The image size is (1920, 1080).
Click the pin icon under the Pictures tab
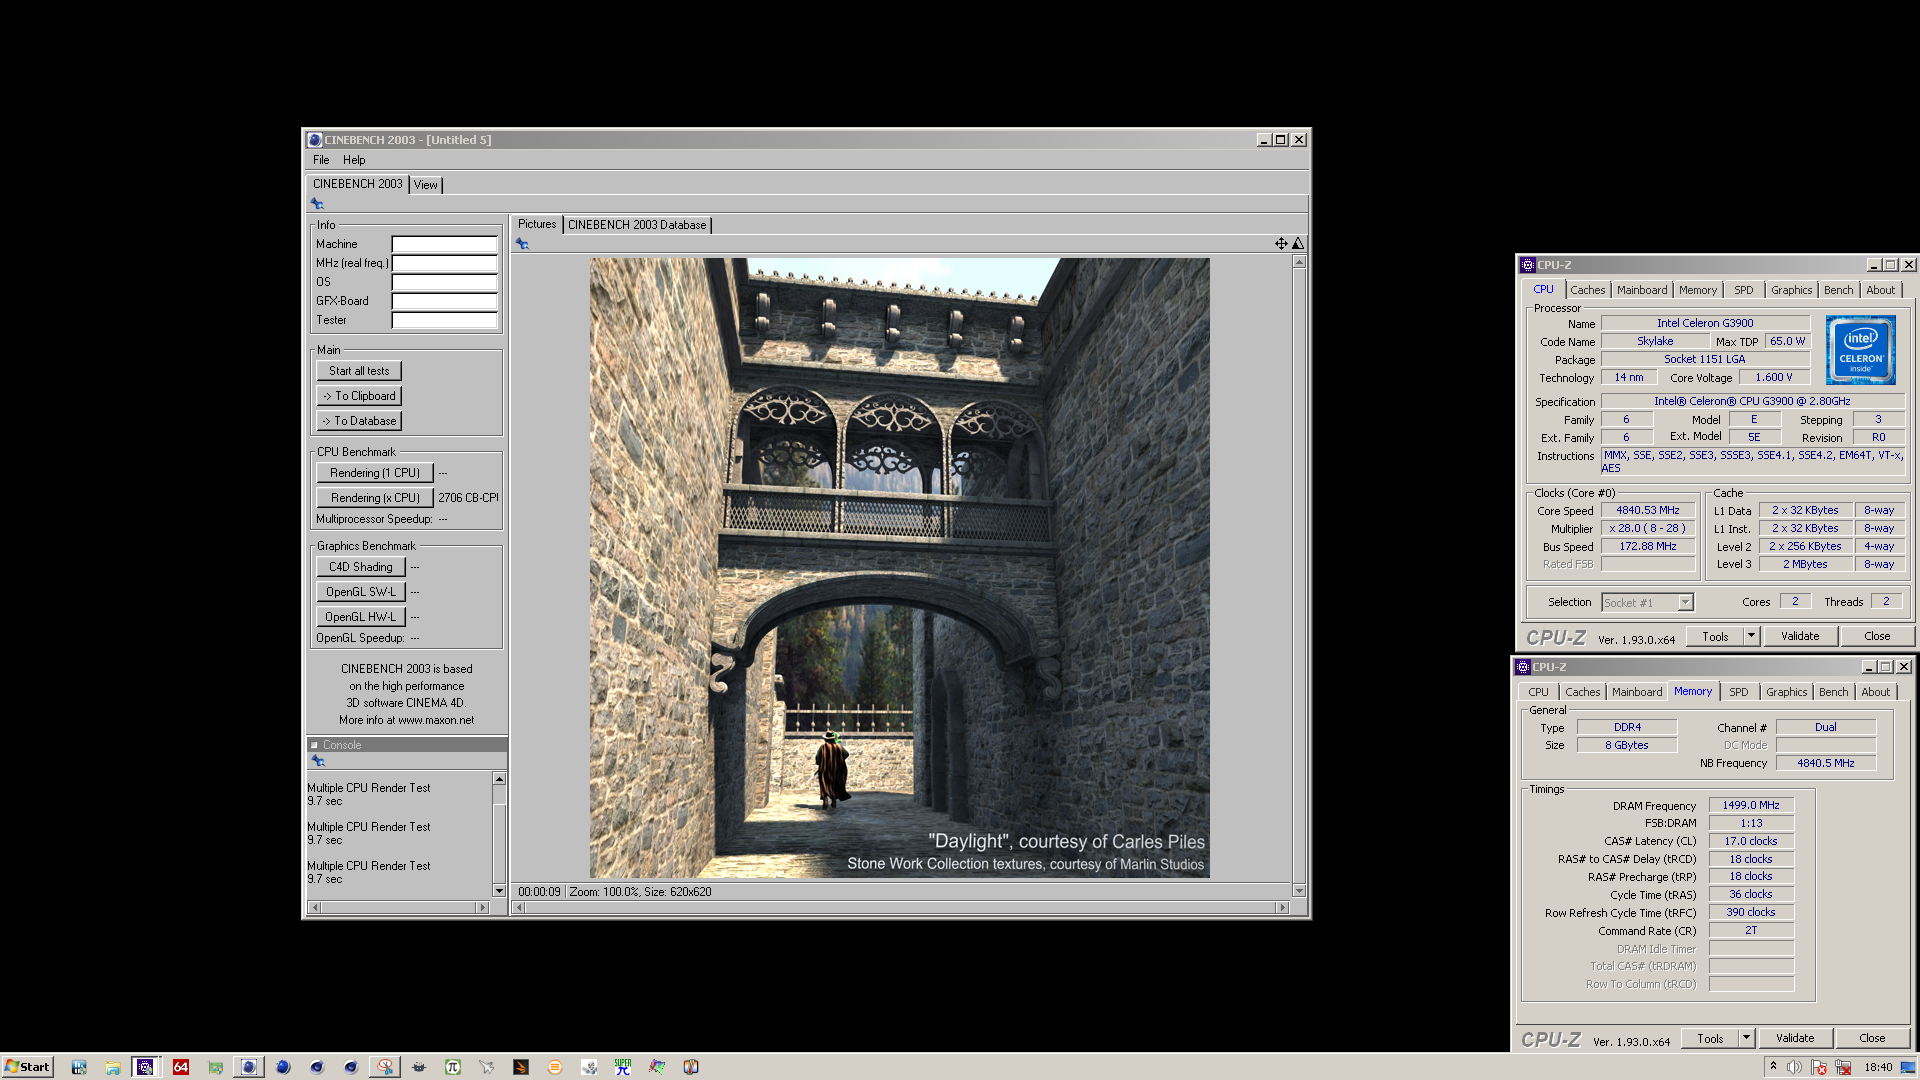pos(522,244)
